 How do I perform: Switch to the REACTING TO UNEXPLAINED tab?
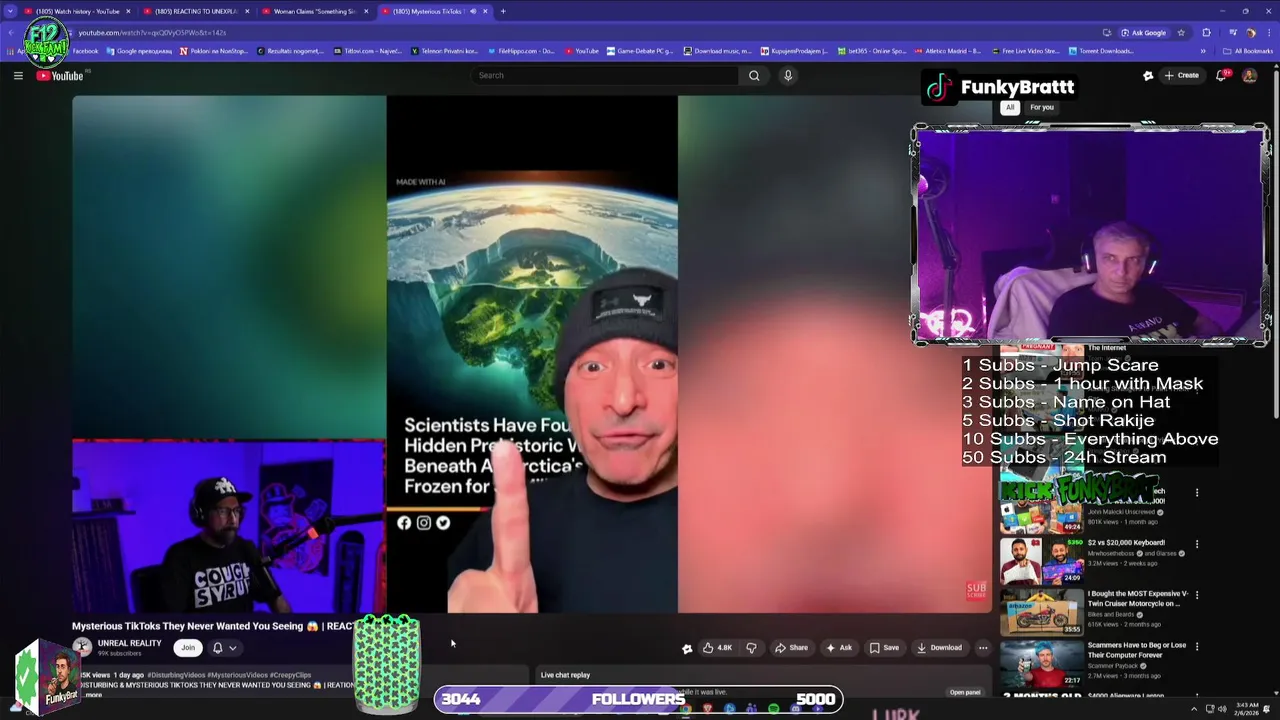(x=195, y=11)
